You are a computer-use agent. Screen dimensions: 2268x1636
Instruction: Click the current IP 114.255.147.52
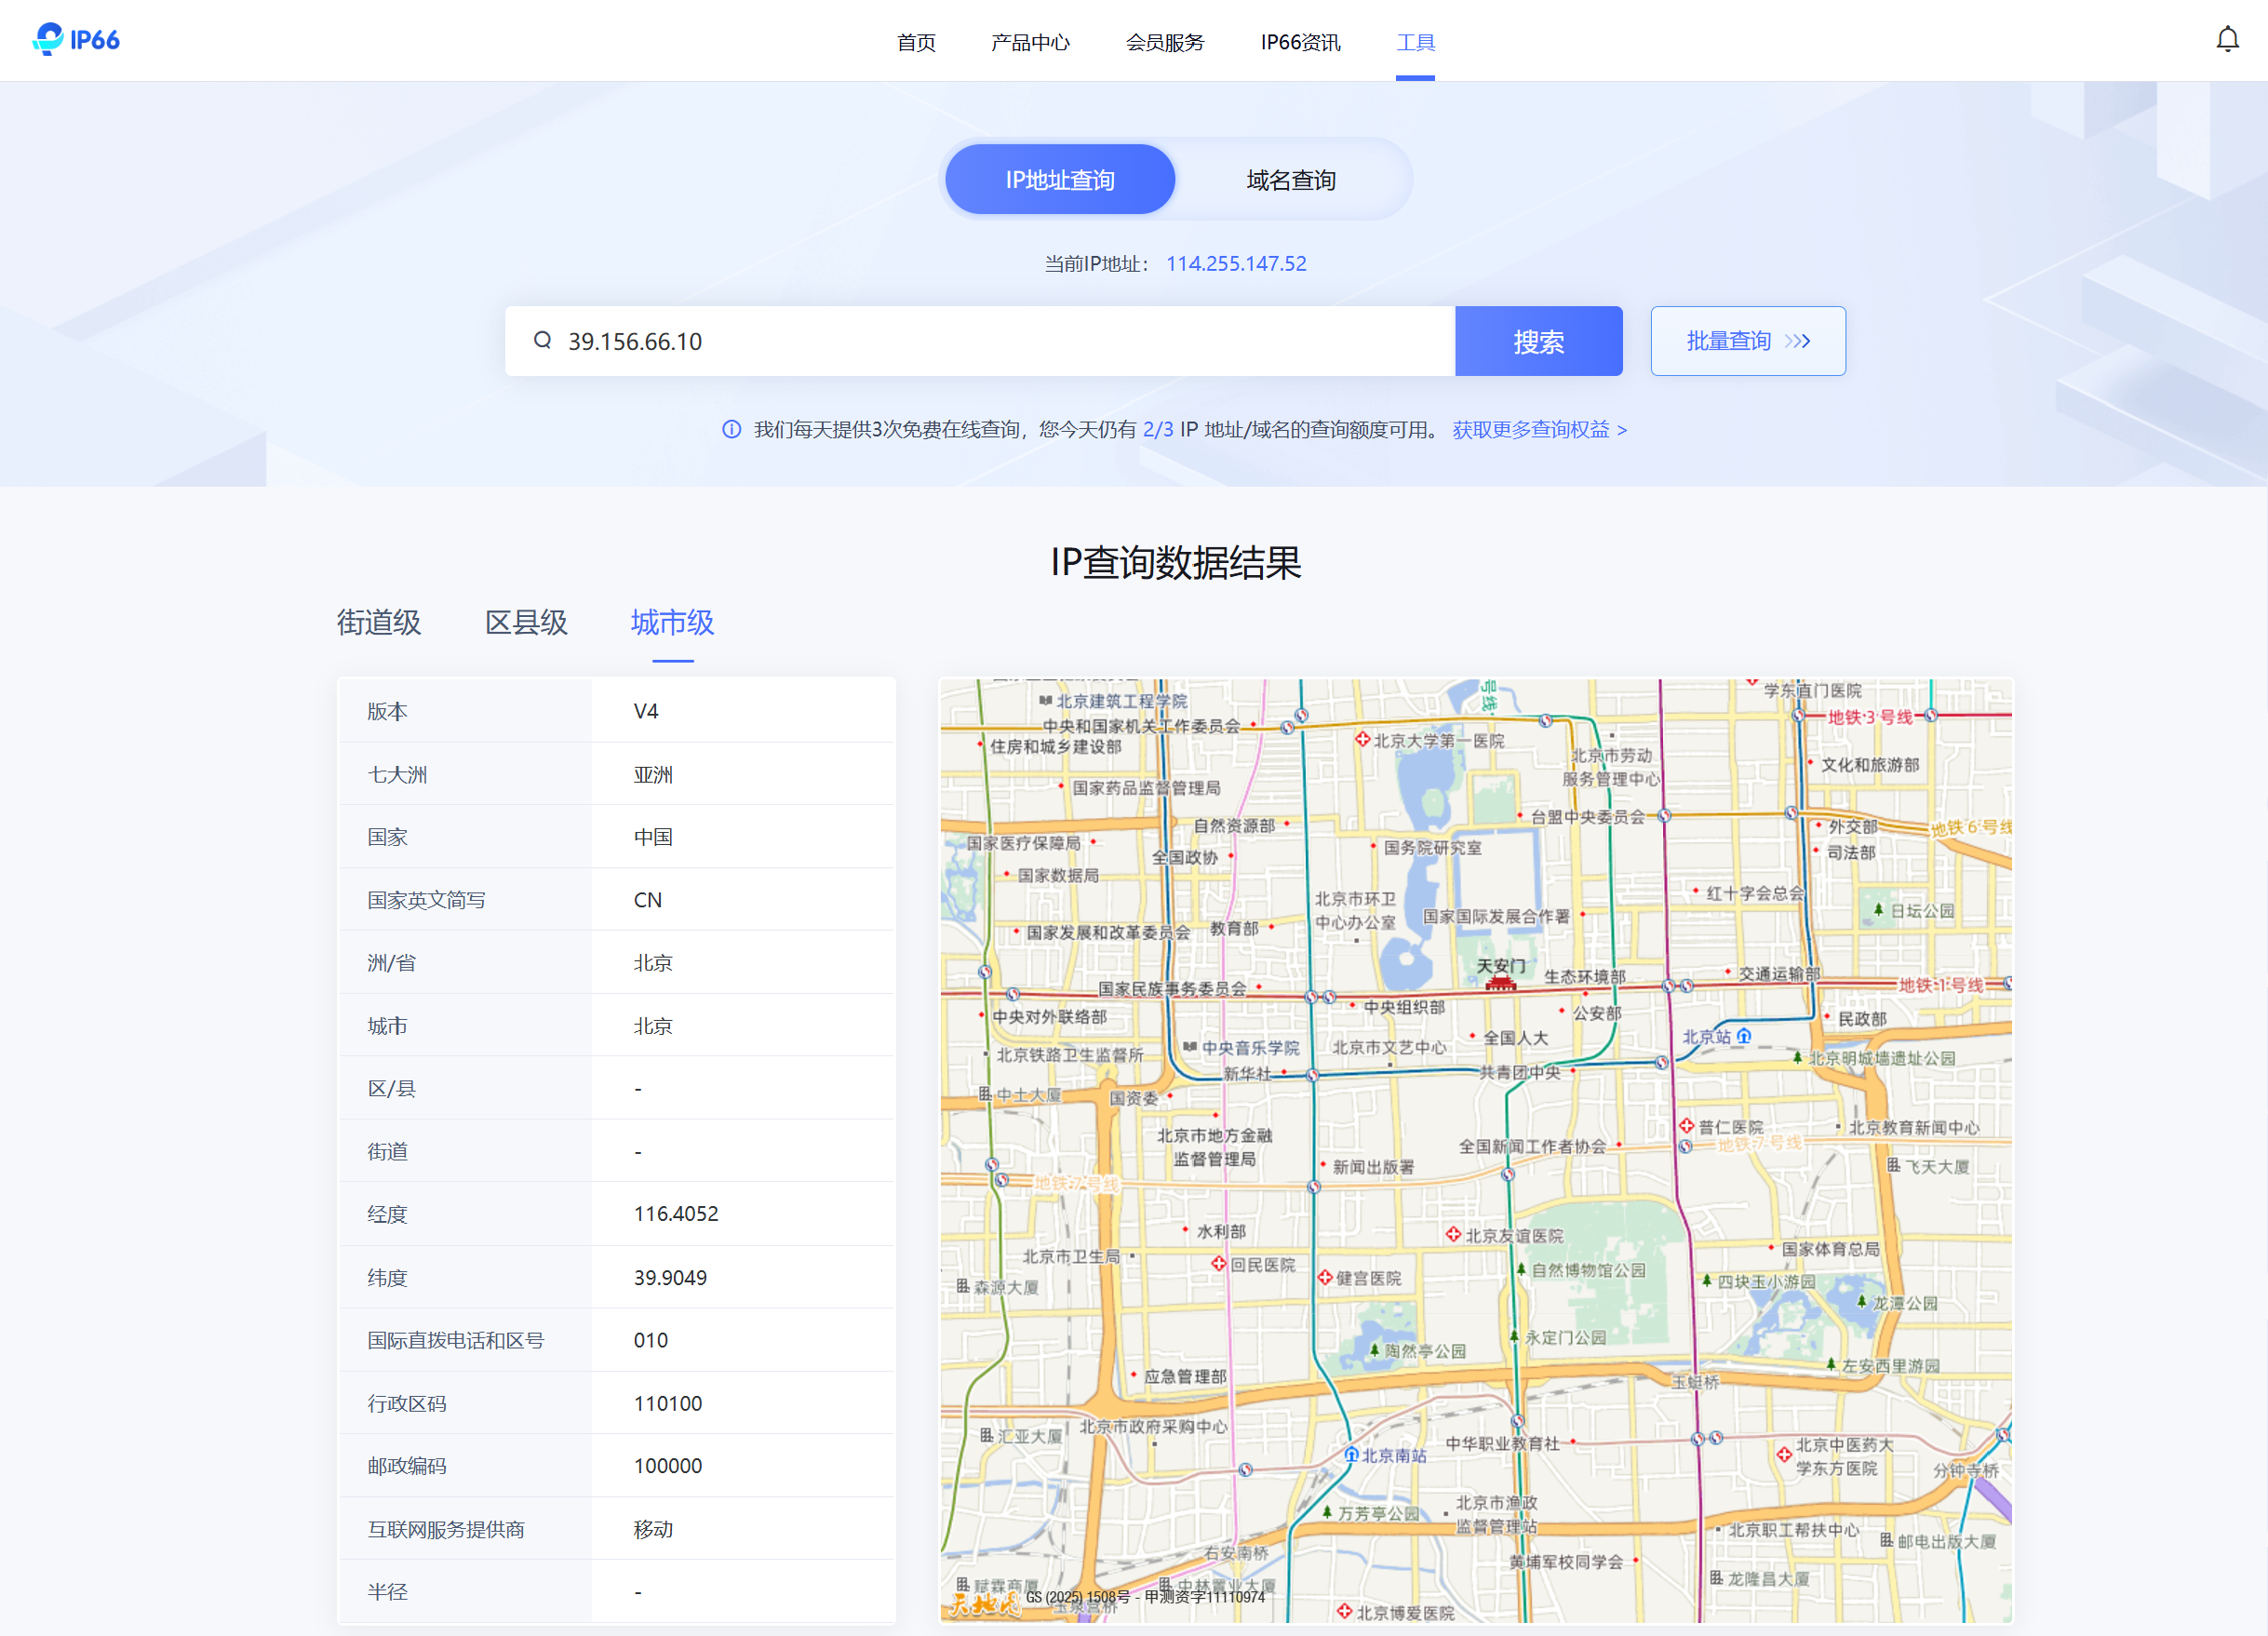pos(1235,264)
